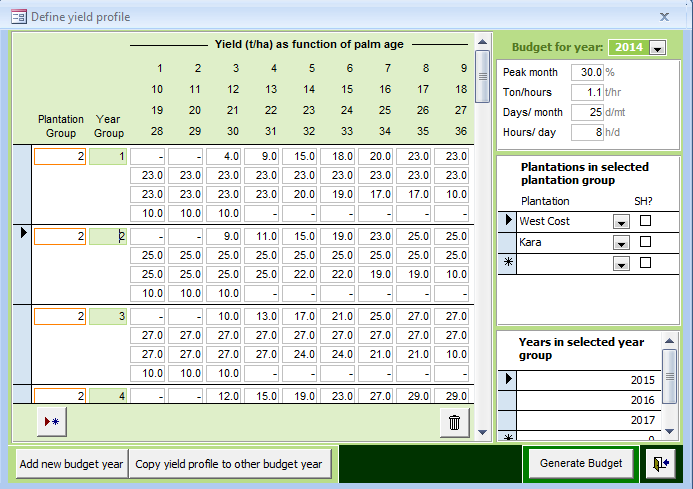Viewport: 693px width, 489px height.
Task: Click the 21.0 age-6 cell in Year Group 3
Action: (338, 317)
